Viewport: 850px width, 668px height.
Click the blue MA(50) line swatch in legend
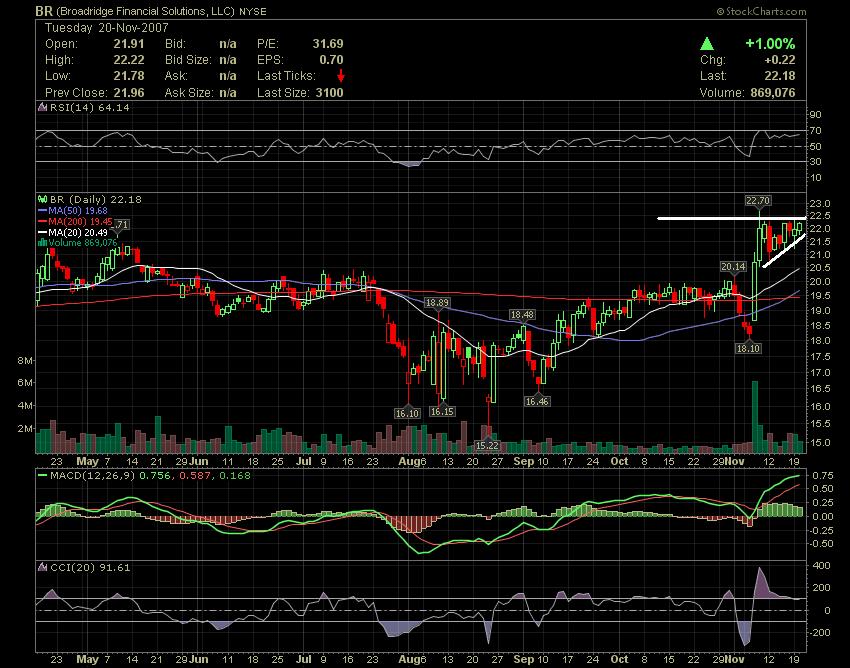tap(42, 211)
